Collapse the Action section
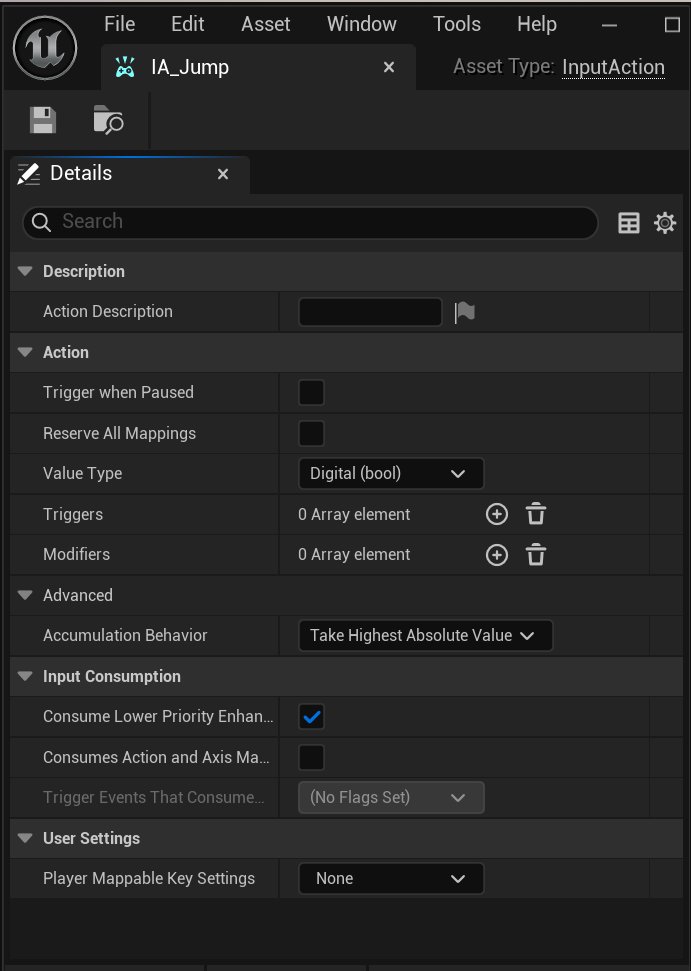Viewport: 691px width, 971px height. click(x=25, y=352)
